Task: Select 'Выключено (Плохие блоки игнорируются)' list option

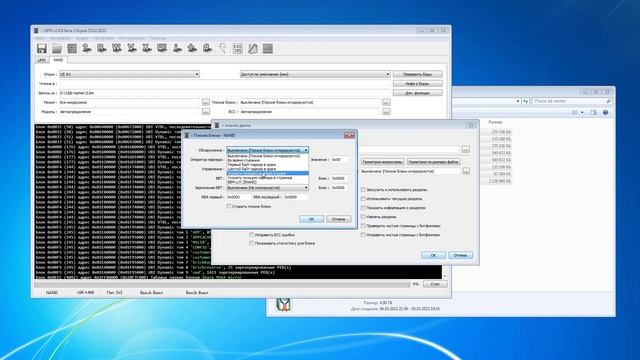Action: (267, 156)
